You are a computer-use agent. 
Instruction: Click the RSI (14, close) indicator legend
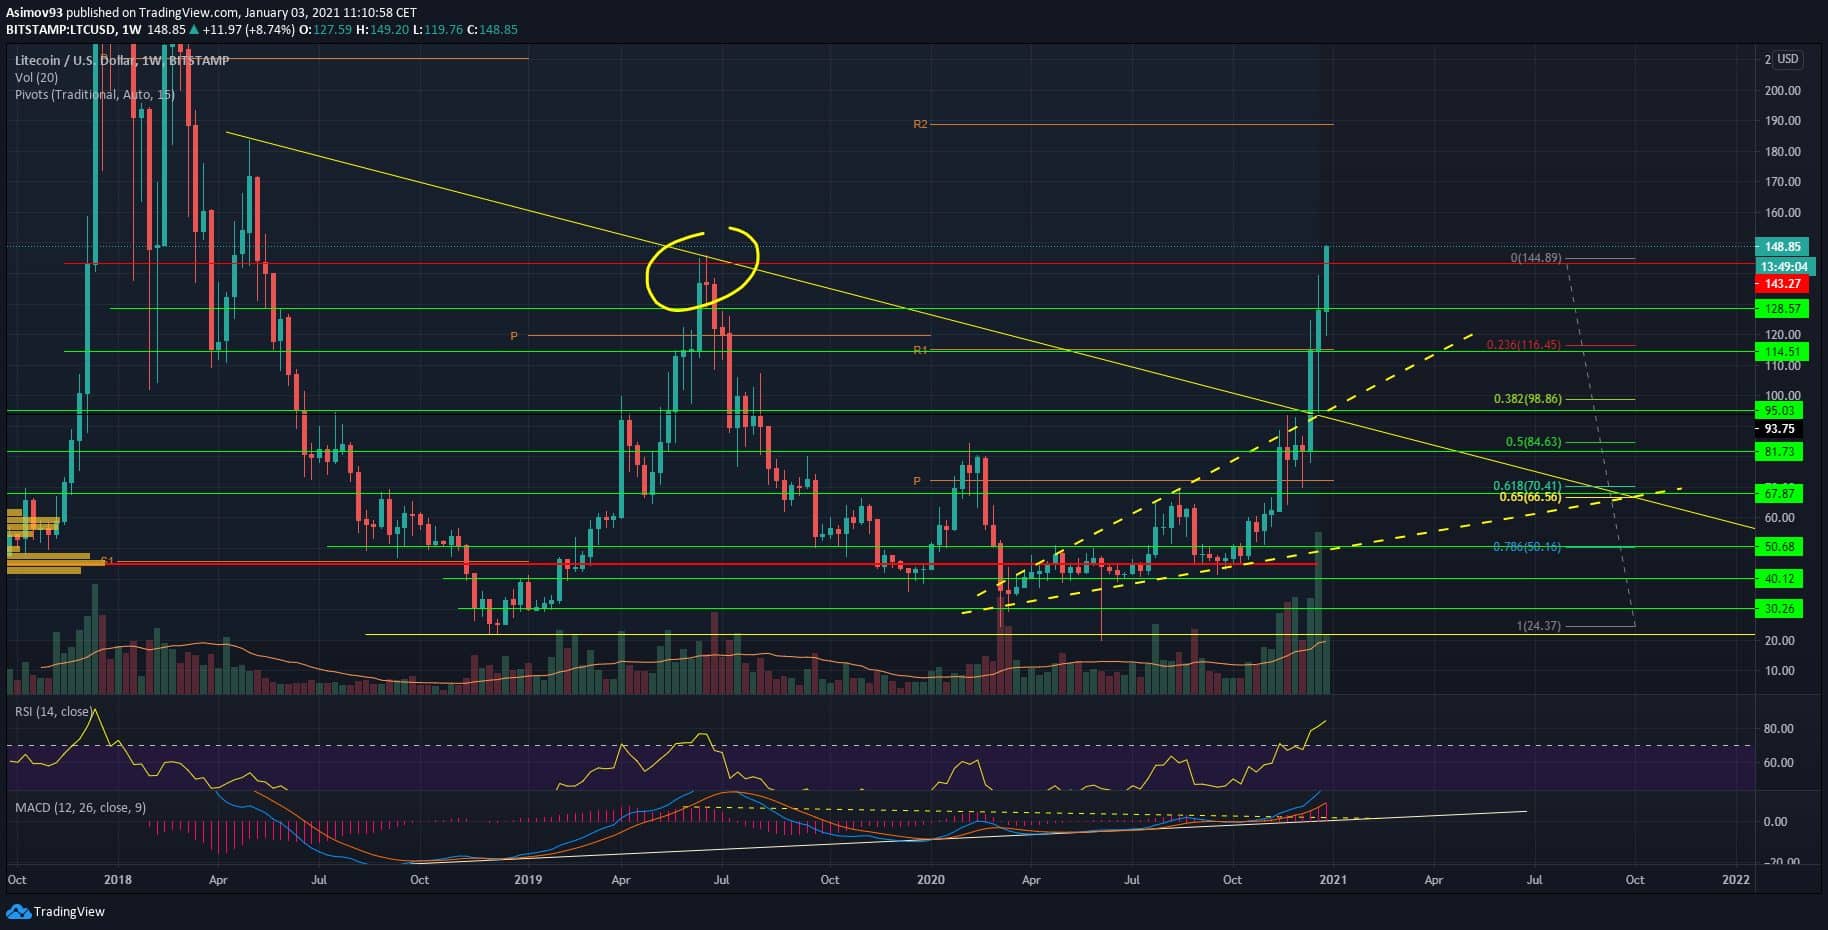tap(52, 712)
